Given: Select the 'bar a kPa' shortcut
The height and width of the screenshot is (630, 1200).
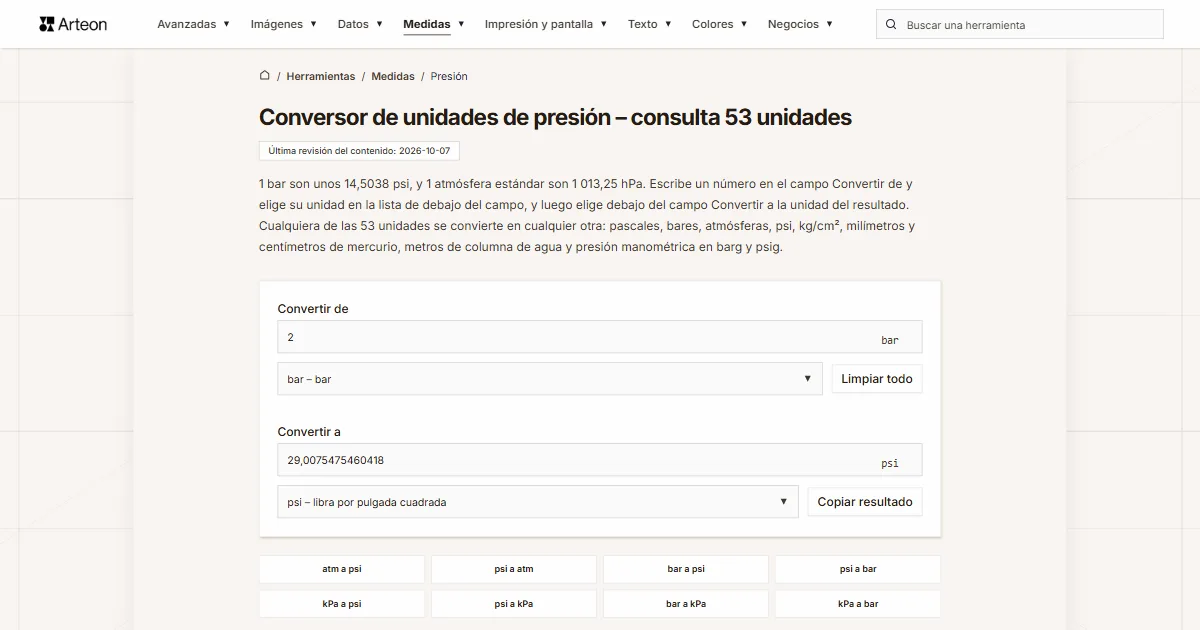Looking at the screenshot, I should (x=686, y=604).
